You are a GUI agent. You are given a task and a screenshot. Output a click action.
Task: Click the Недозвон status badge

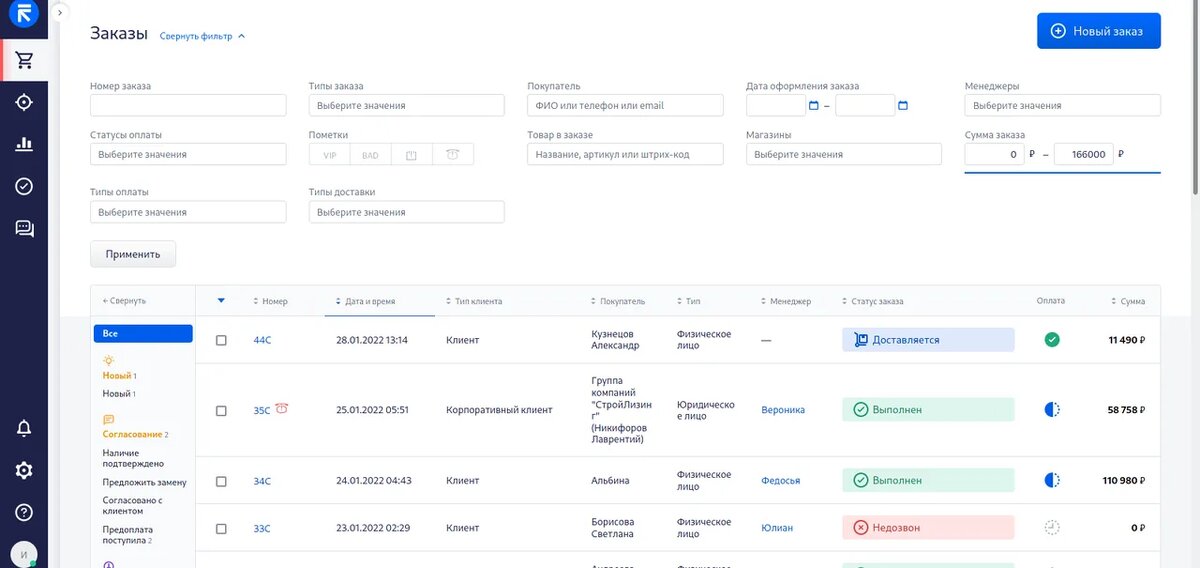928,527
